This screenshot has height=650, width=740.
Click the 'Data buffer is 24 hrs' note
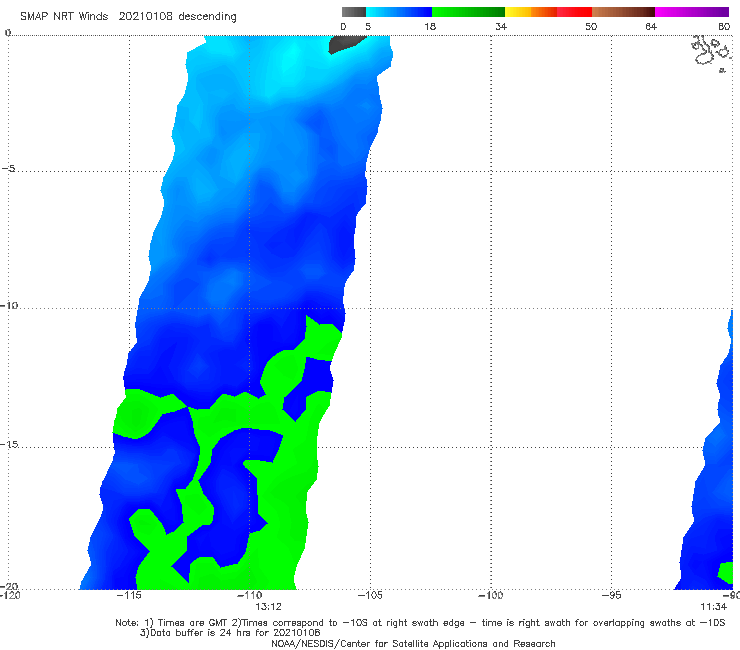coord(230,633)
